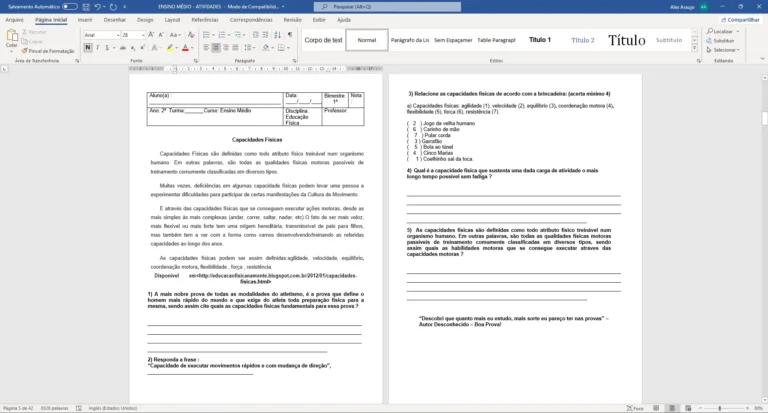This screenshot has height=413, width=768.
Task: Undo the last action
Action: (97, 7)
